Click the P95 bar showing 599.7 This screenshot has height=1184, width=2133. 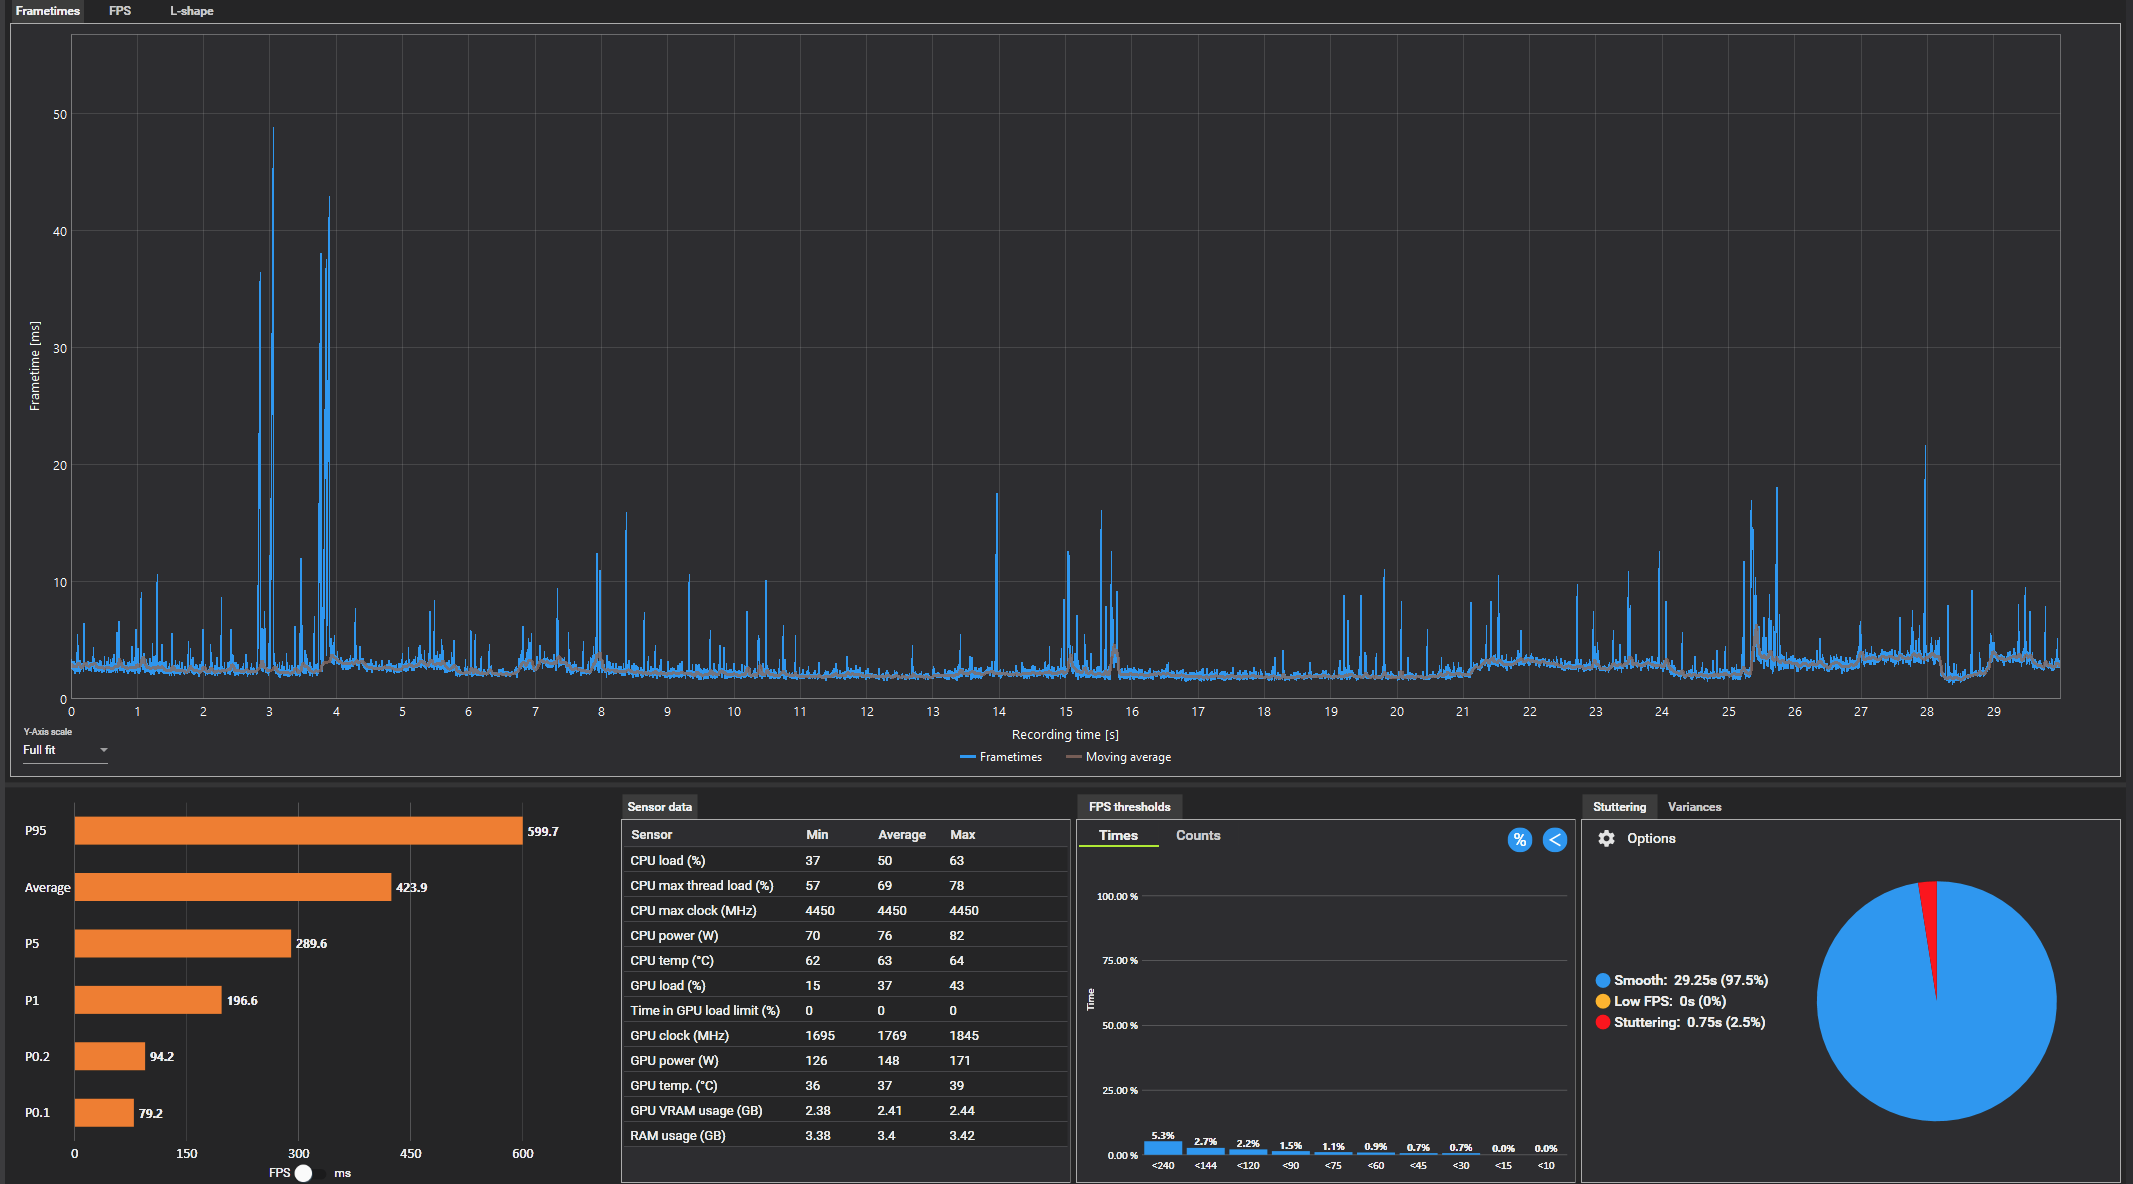coord(298,831)
